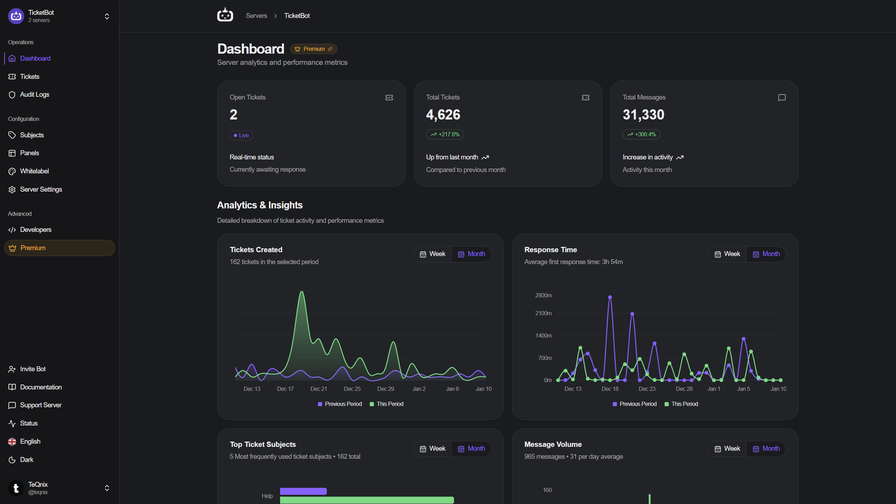Click the Premium badge beside Dashboard title
The image size is (896, 504).
(314, 49)
